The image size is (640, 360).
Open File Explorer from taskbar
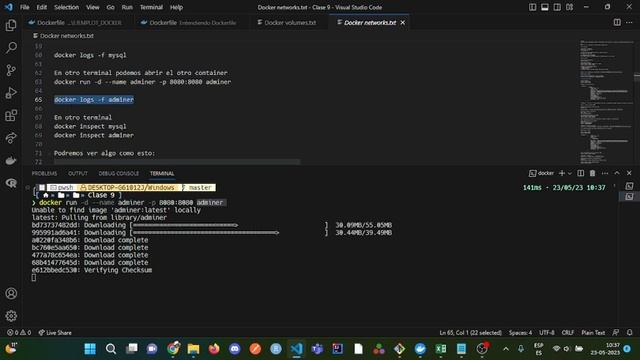(x=193, y=349)
